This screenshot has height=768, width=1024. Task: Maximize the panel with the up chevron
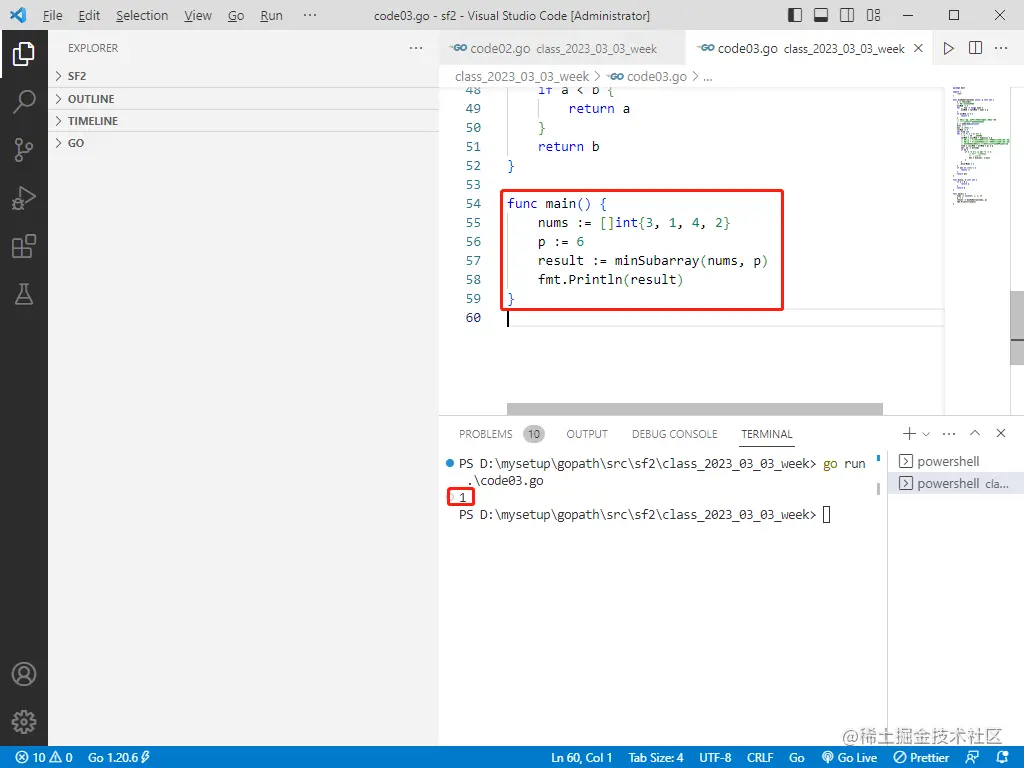coord(975,433)
